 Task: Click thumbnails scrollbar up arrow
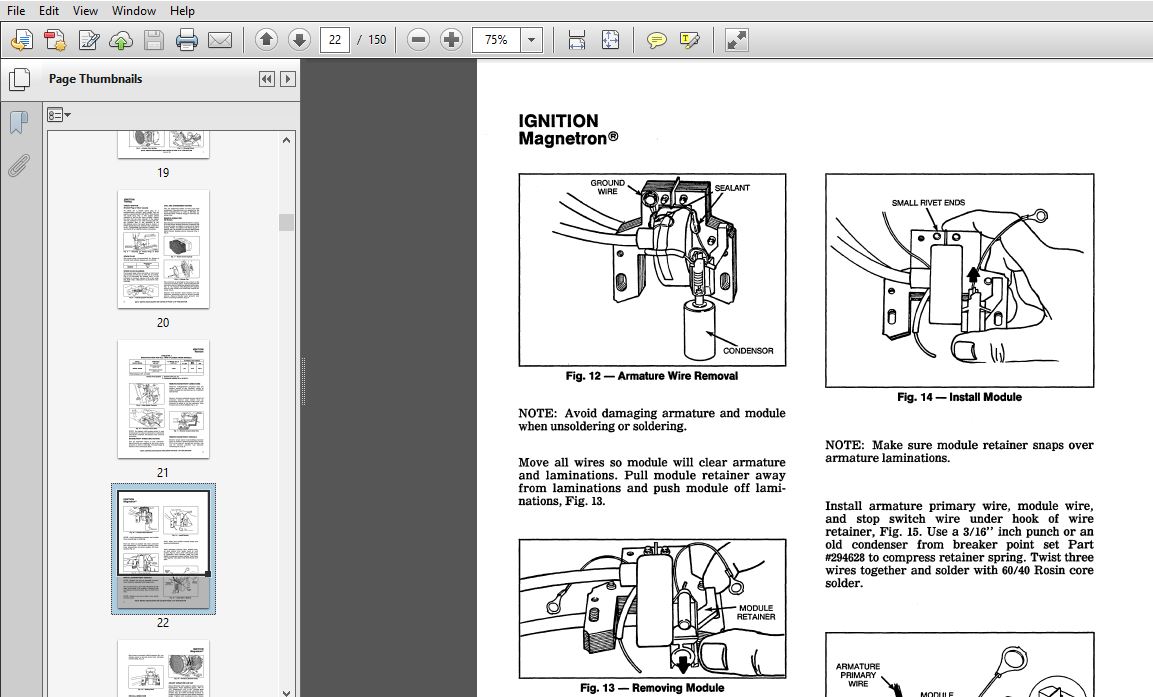click(287, 140)
